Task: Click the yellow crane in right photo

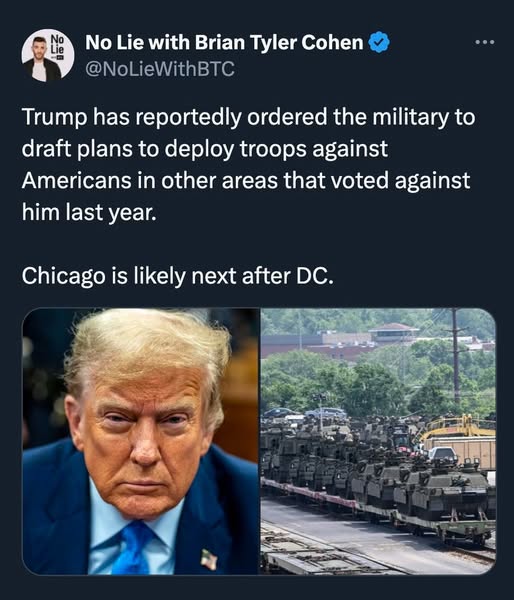Action: (455, 427)
